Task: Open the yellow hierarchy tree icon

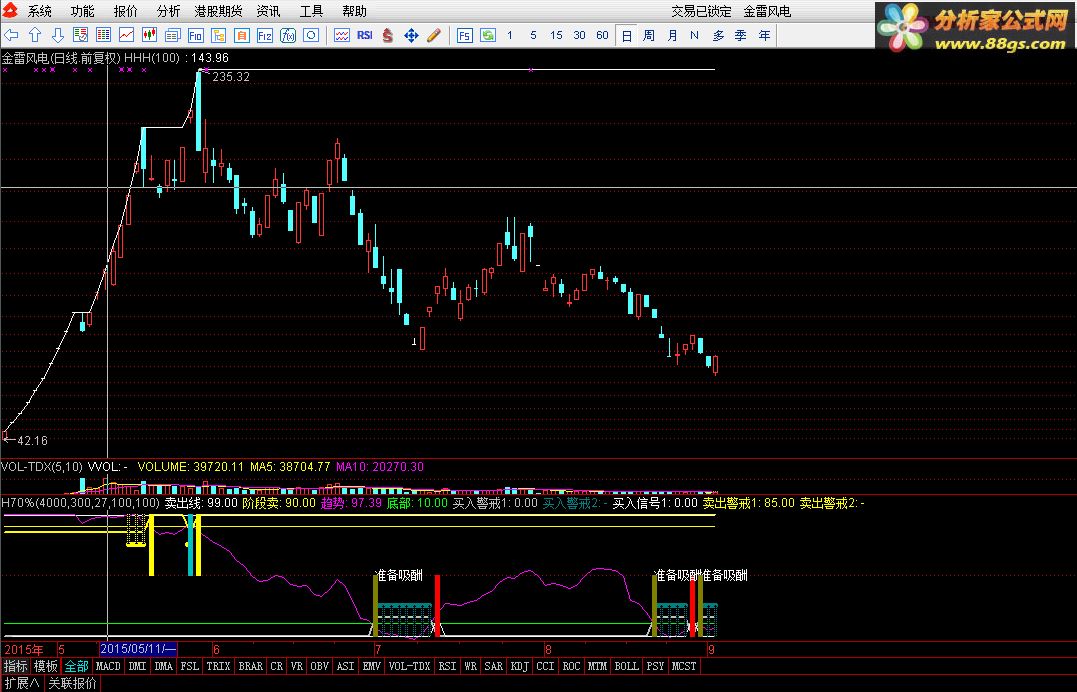Action: [218, 35]
